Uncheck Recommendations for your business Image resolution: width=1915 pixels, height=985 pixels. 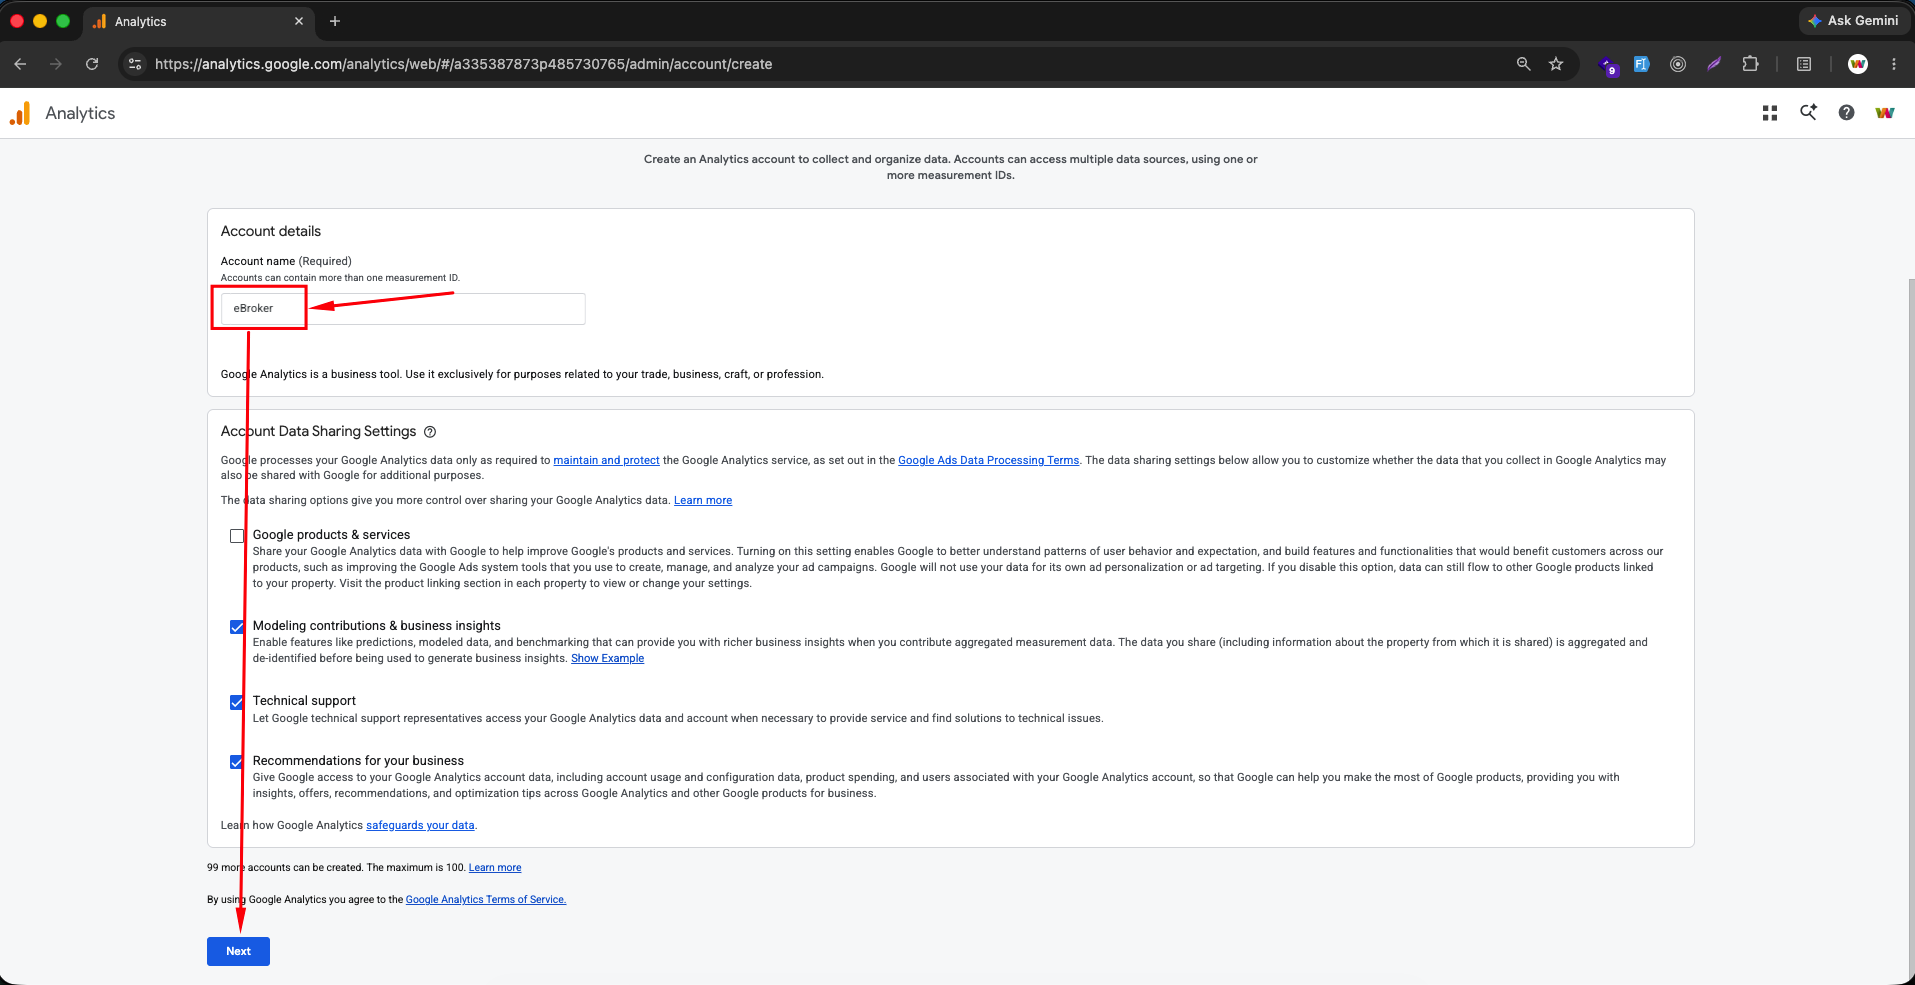237,762
